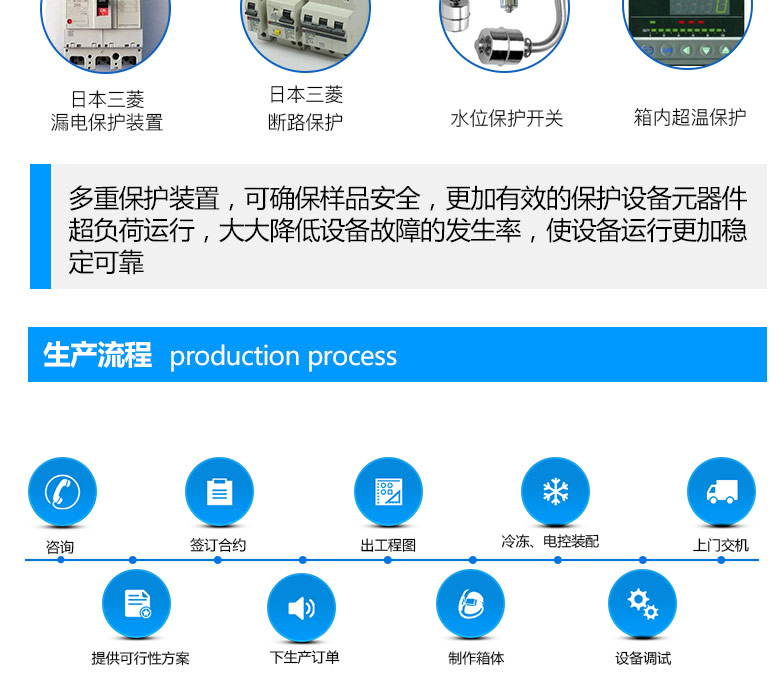Select the engineering drawing icon
Viewport: 780px width, 684px height.
[388, 492]
